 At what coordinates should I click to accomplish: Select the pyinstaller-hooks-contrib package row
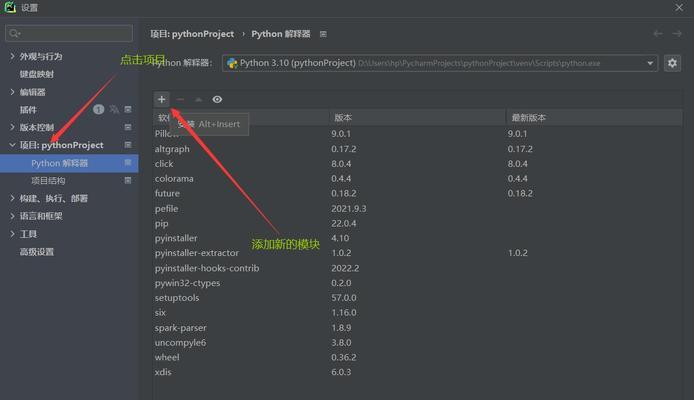tap(417, 268)
